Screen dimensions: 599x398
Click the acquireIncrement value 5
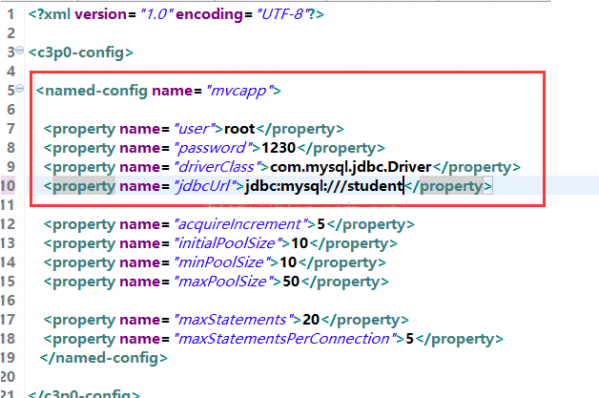click(x=321, y=224)
